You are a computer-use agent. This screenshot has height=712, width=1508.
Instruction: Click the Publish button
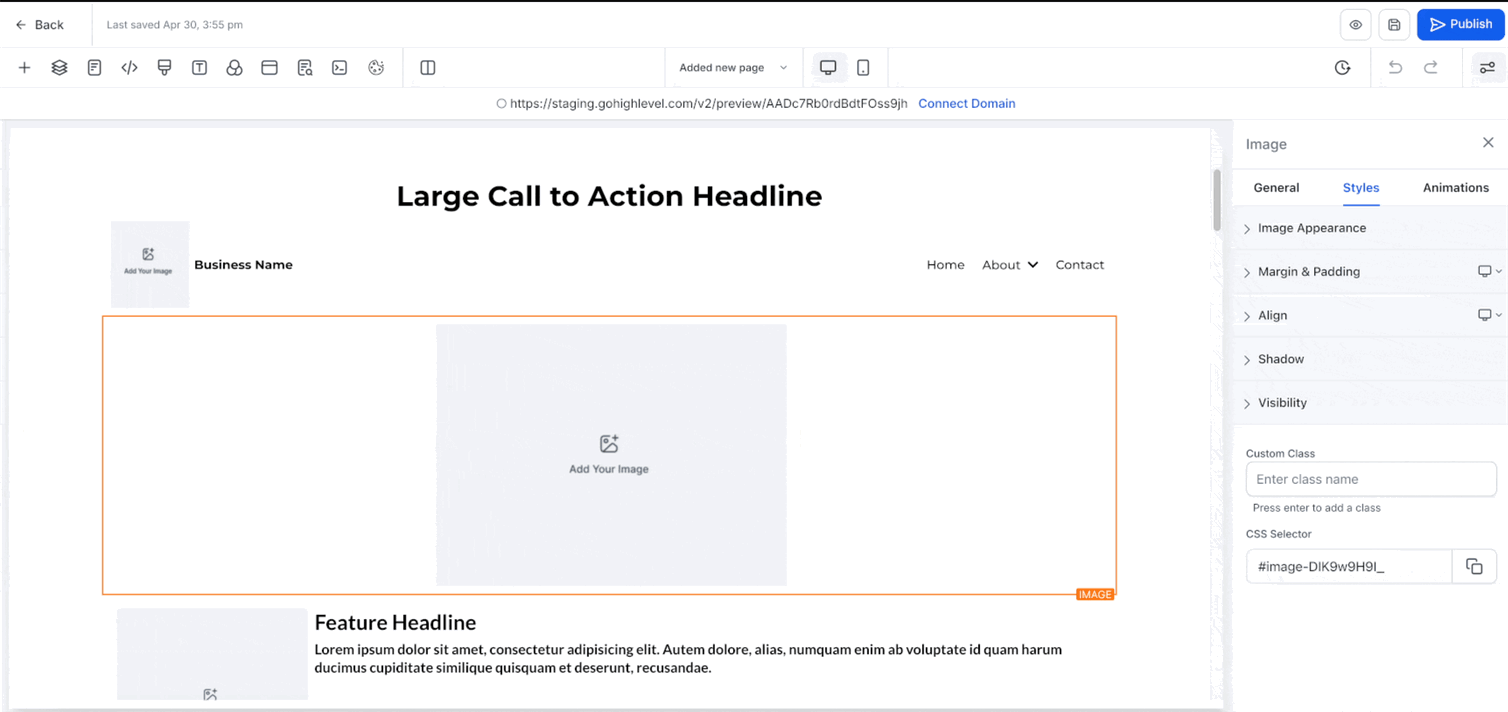coord(1461,25)
